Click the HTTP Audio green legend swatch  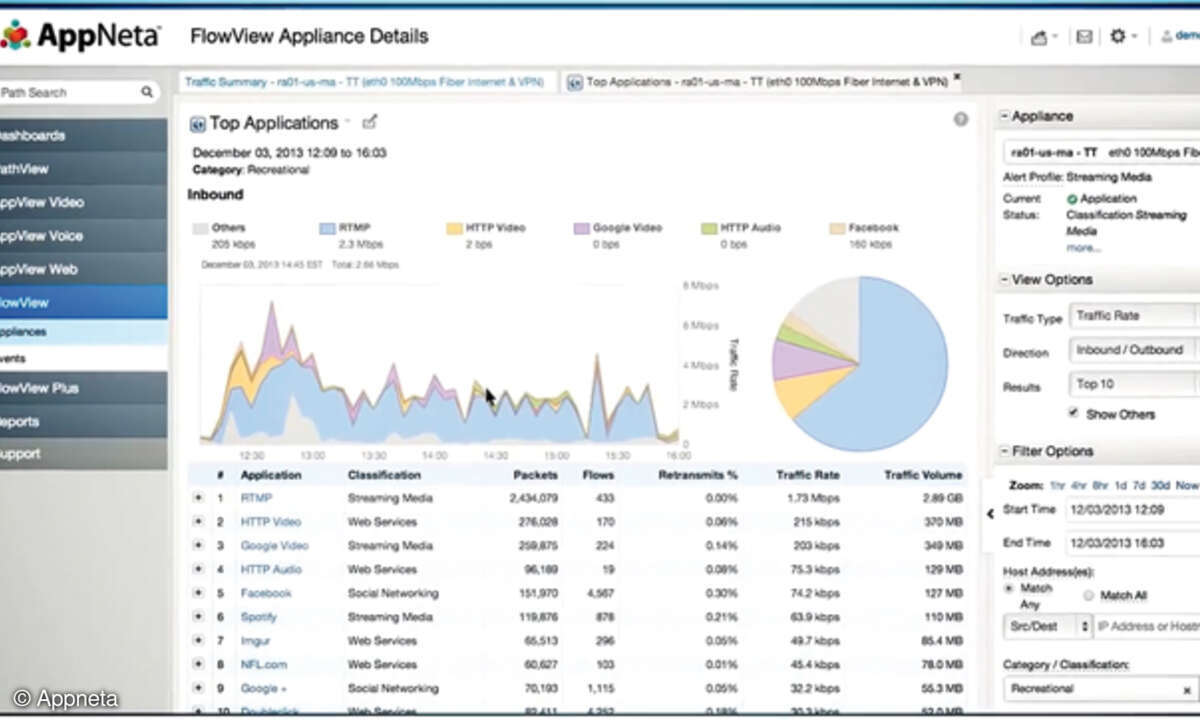click(709, 228)
